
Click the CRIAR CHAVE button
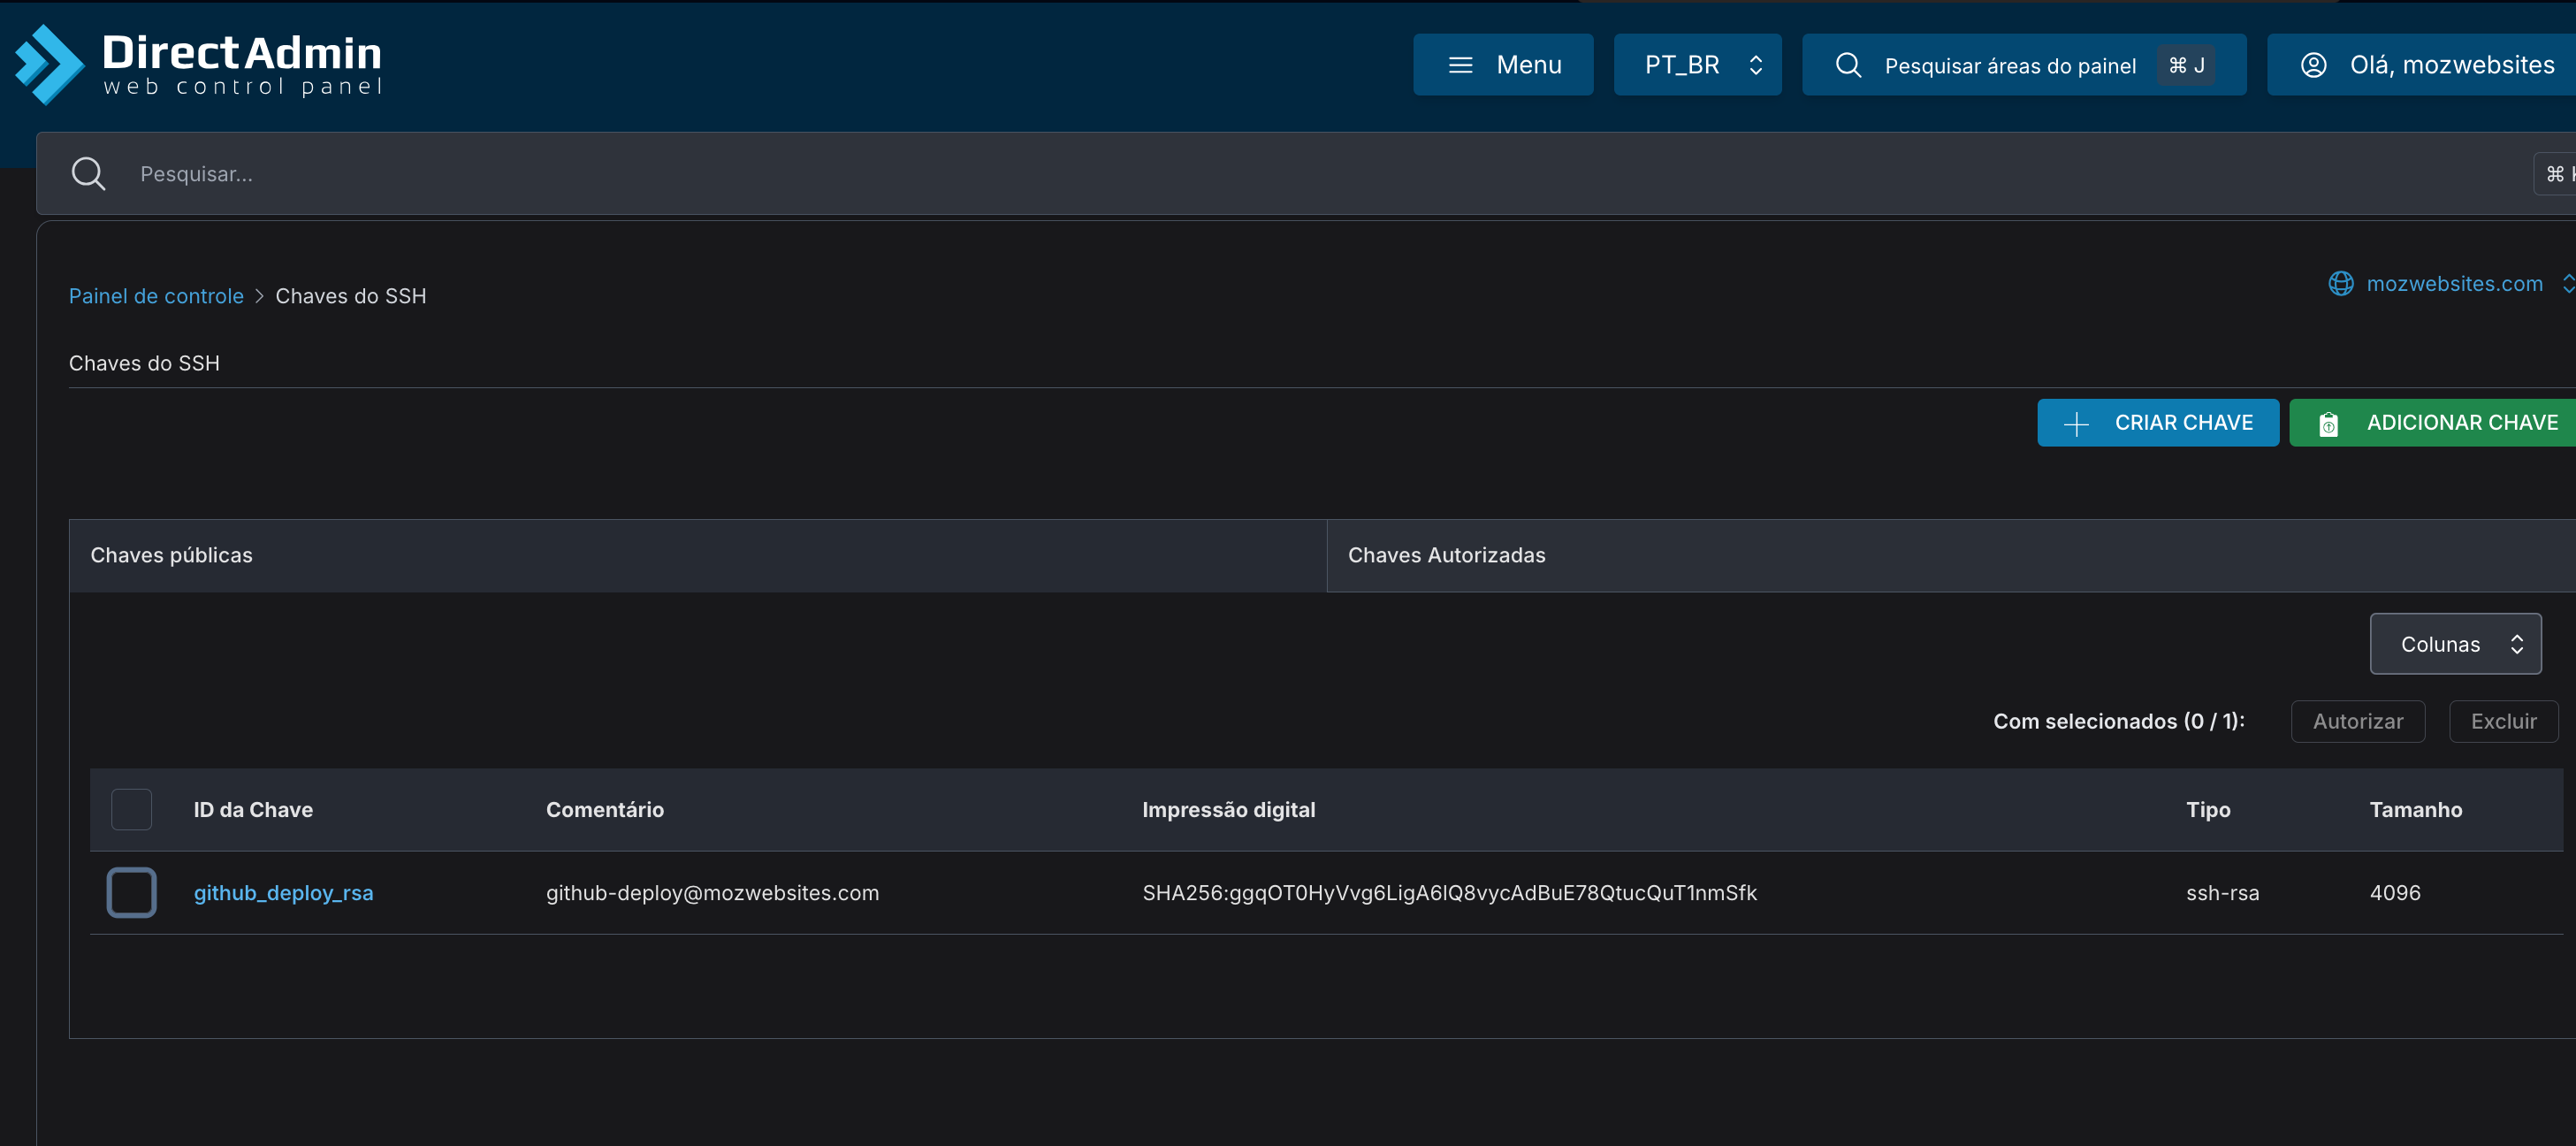pyautogui.click(x=2158, y=423)
